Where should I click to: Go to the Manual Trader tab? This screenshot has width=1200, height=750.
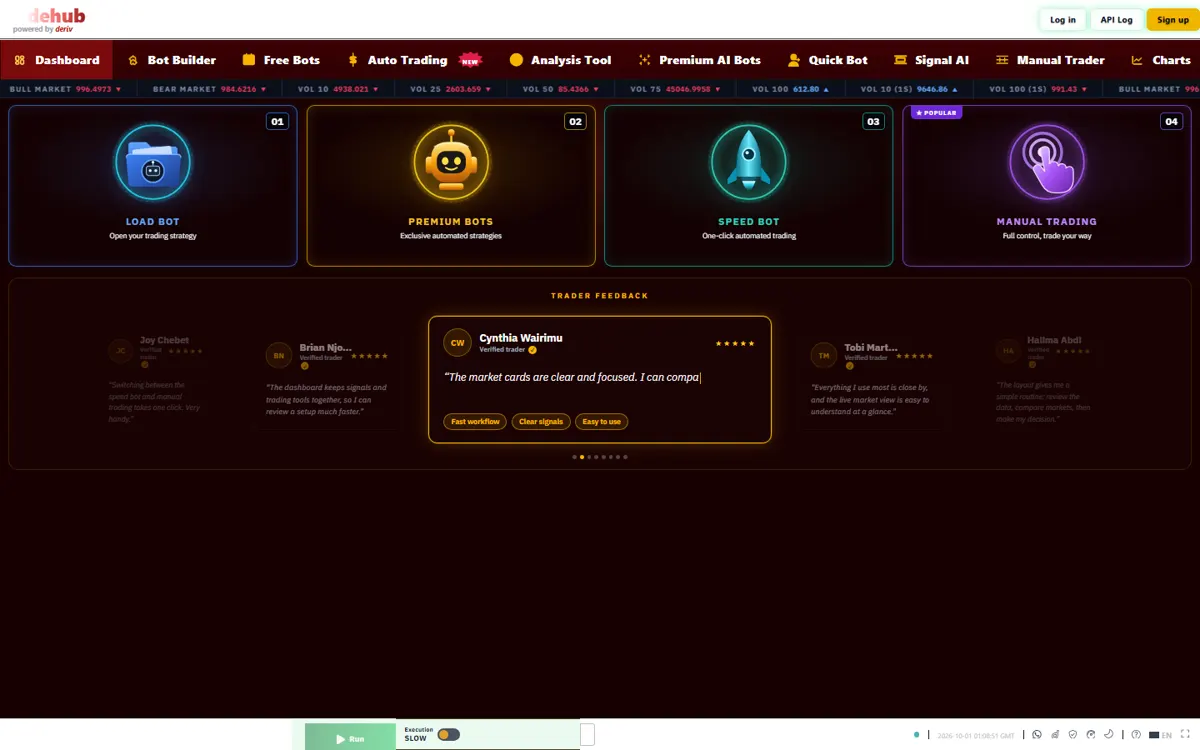(1049, 60)
